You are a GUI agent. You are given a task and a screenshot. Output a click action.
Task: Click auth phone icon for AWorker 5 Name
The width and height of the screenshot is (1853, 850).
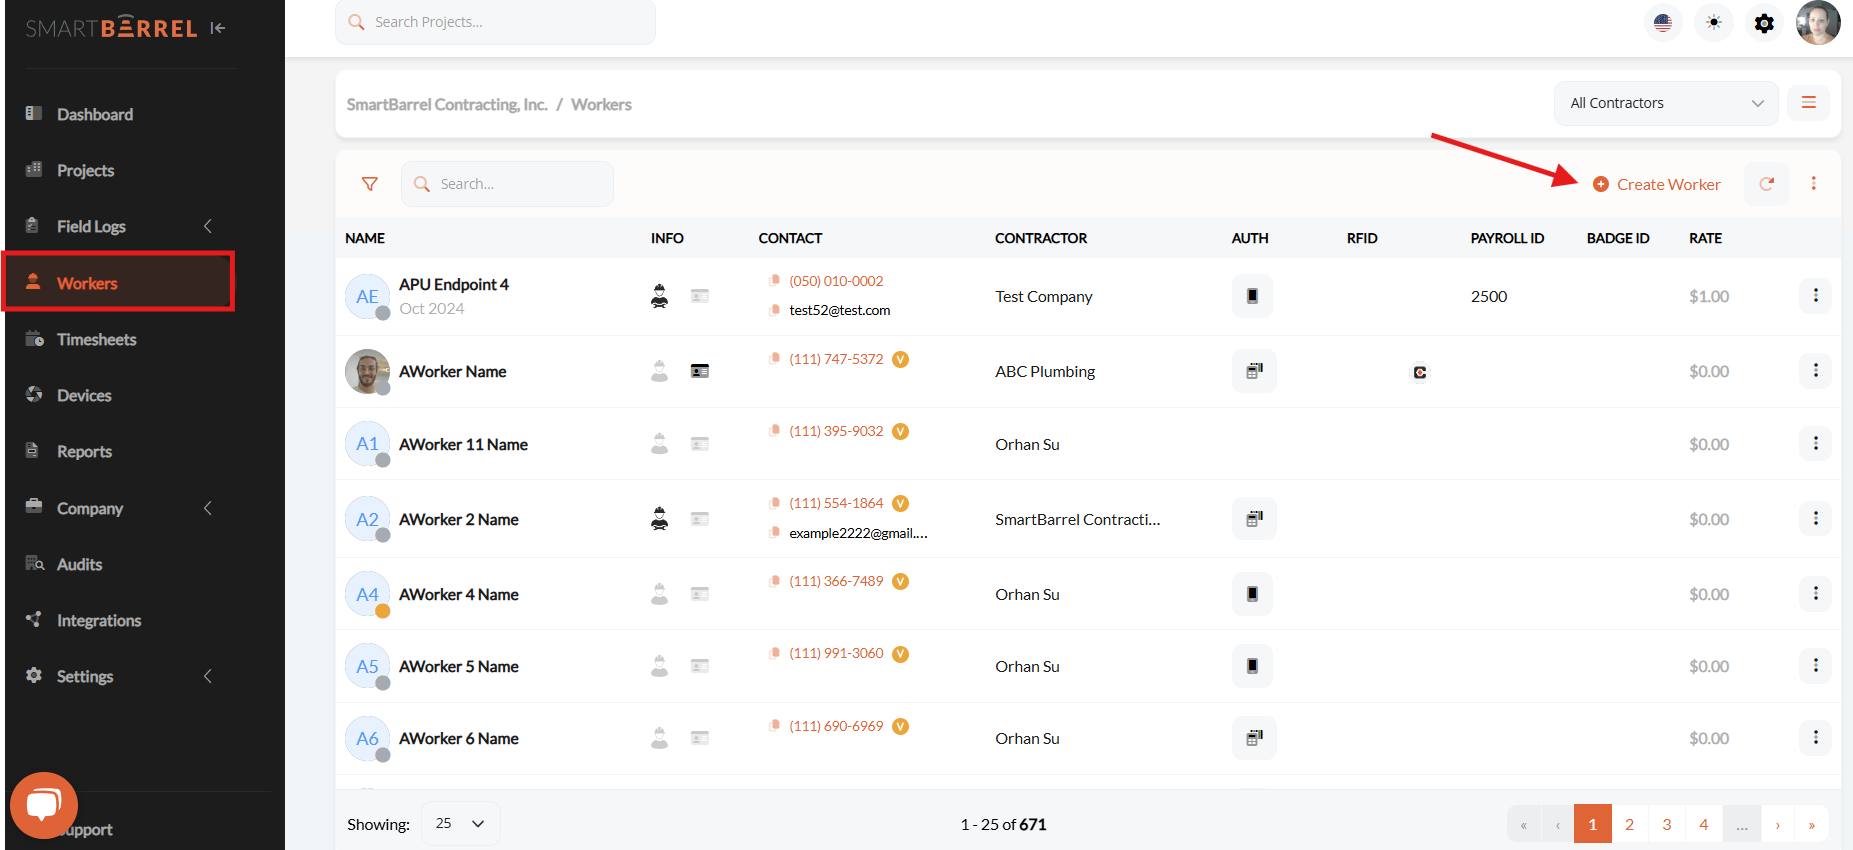click(1252, 666)
